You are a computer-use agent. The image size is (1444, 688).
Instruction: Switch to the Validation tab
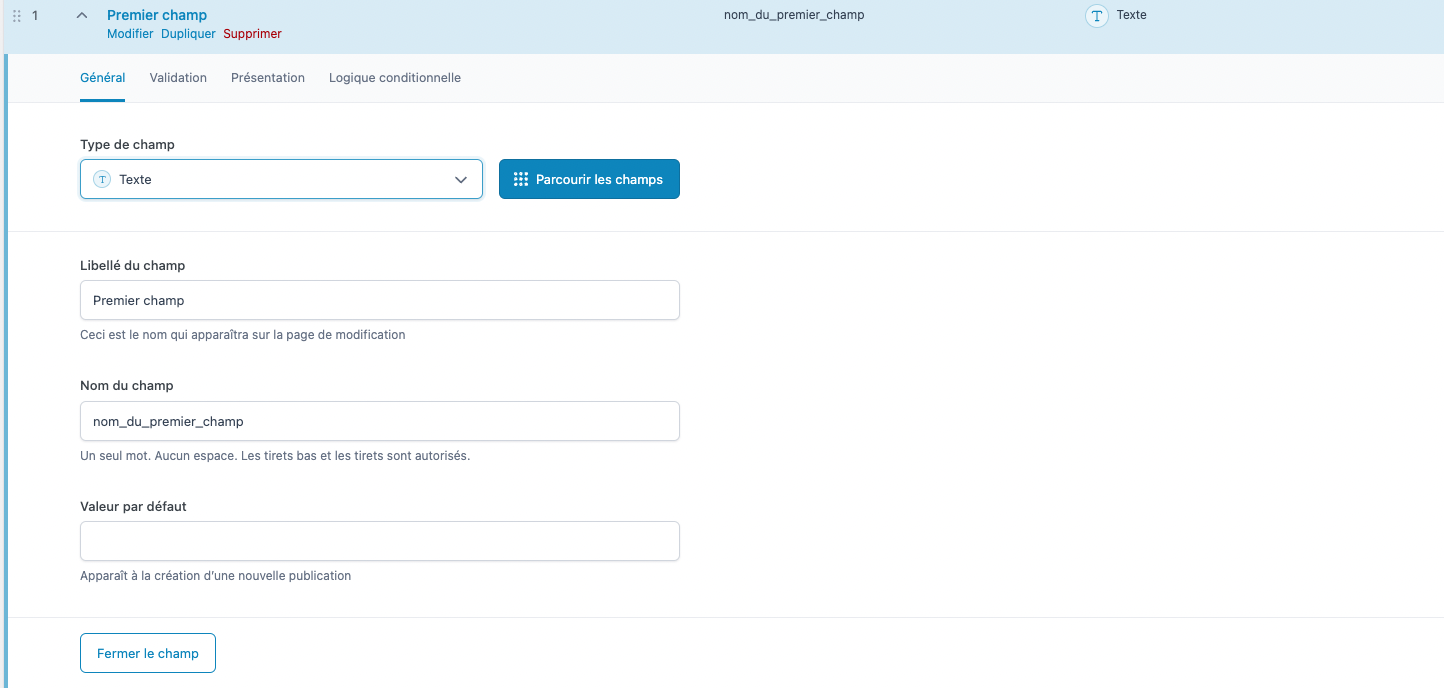pos(178,78)
